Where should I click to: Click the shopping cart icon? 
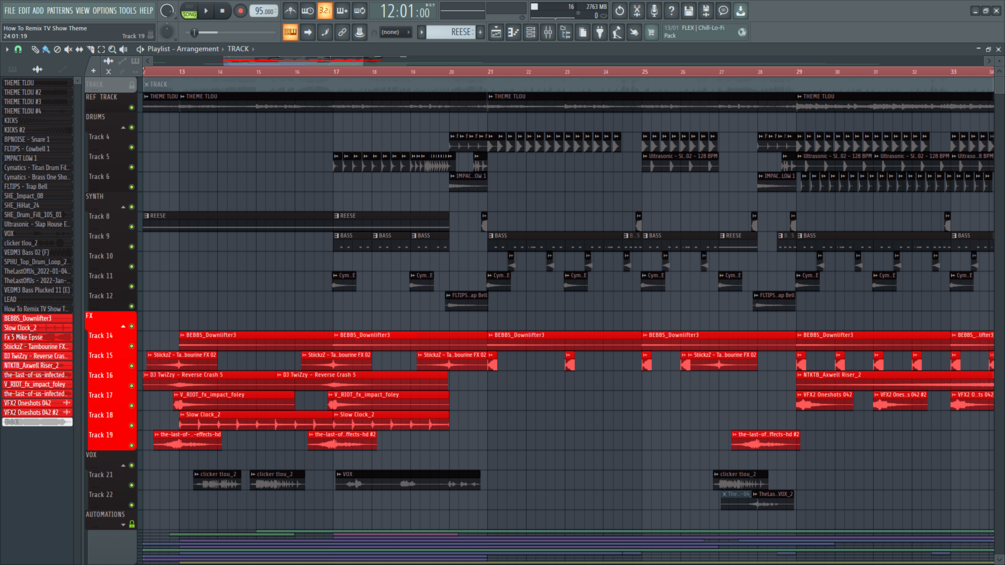(651, 32)
